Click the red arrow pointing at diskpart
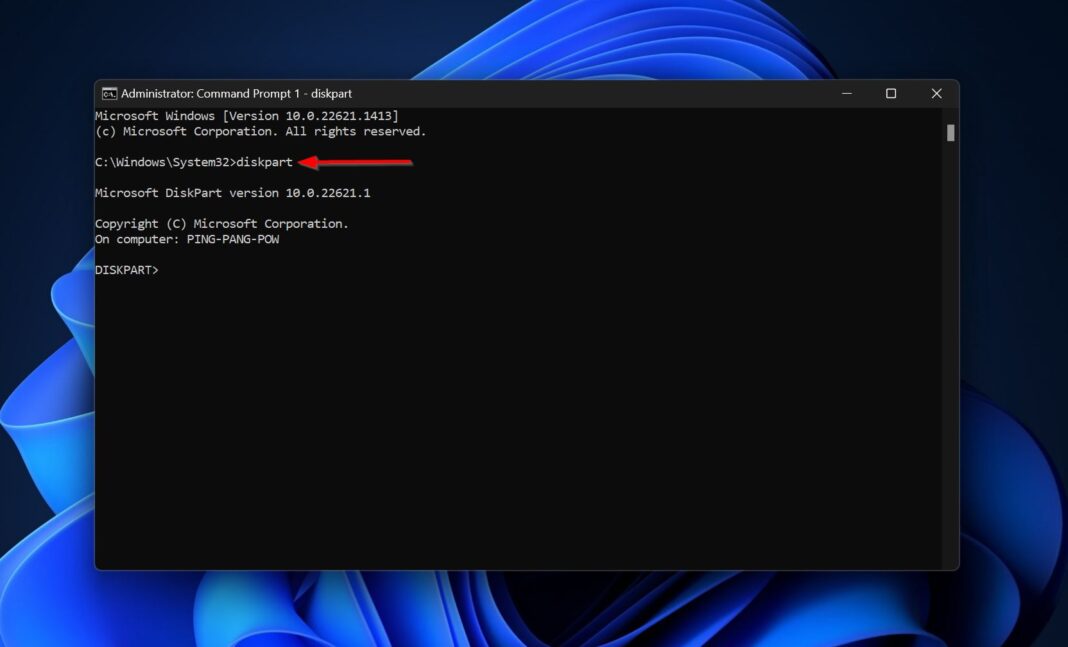The width and height of the screenshot is (1068, 647). (355, 162)
